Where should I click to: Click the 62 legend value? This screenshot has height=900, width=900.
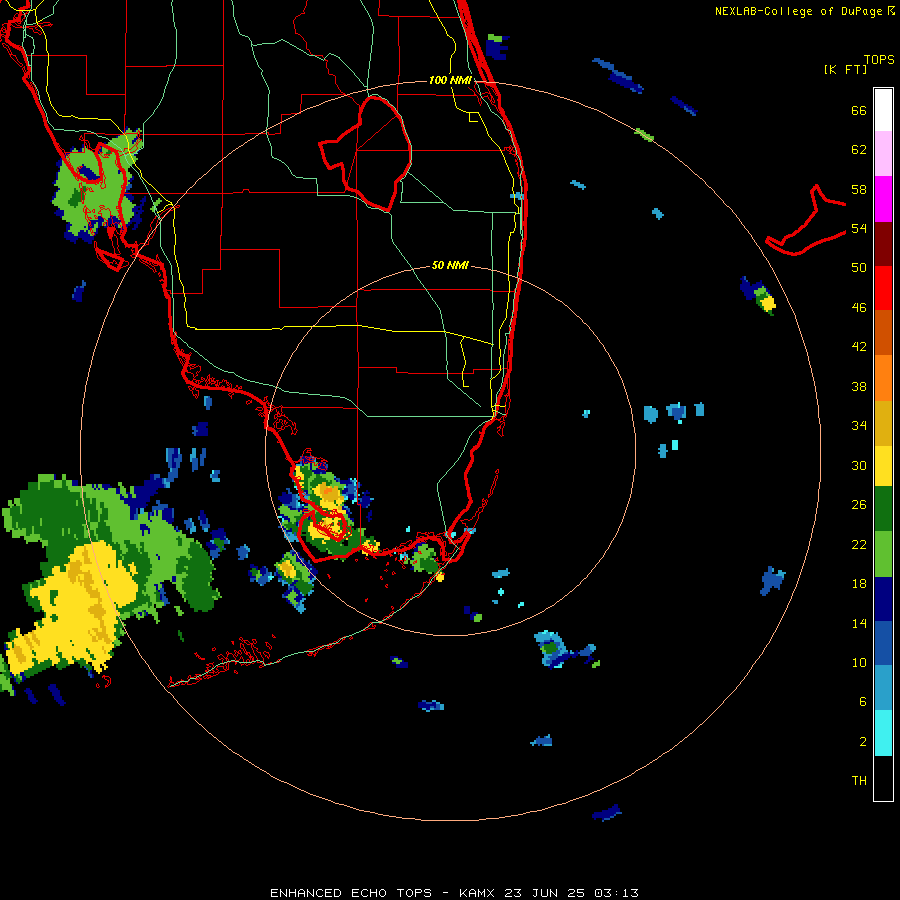pos(859,150)
